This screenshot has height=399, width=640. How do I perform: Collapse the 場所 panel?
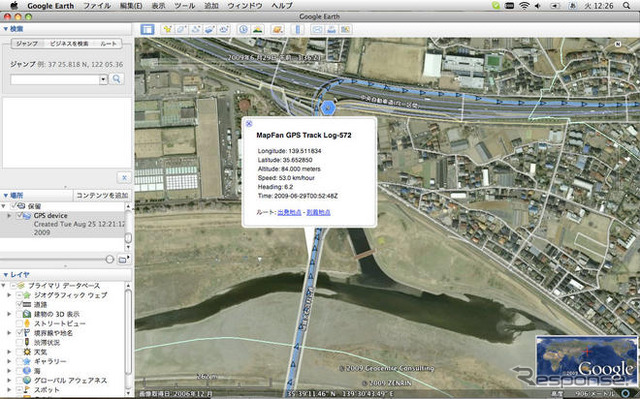click(x=5, y=195)
